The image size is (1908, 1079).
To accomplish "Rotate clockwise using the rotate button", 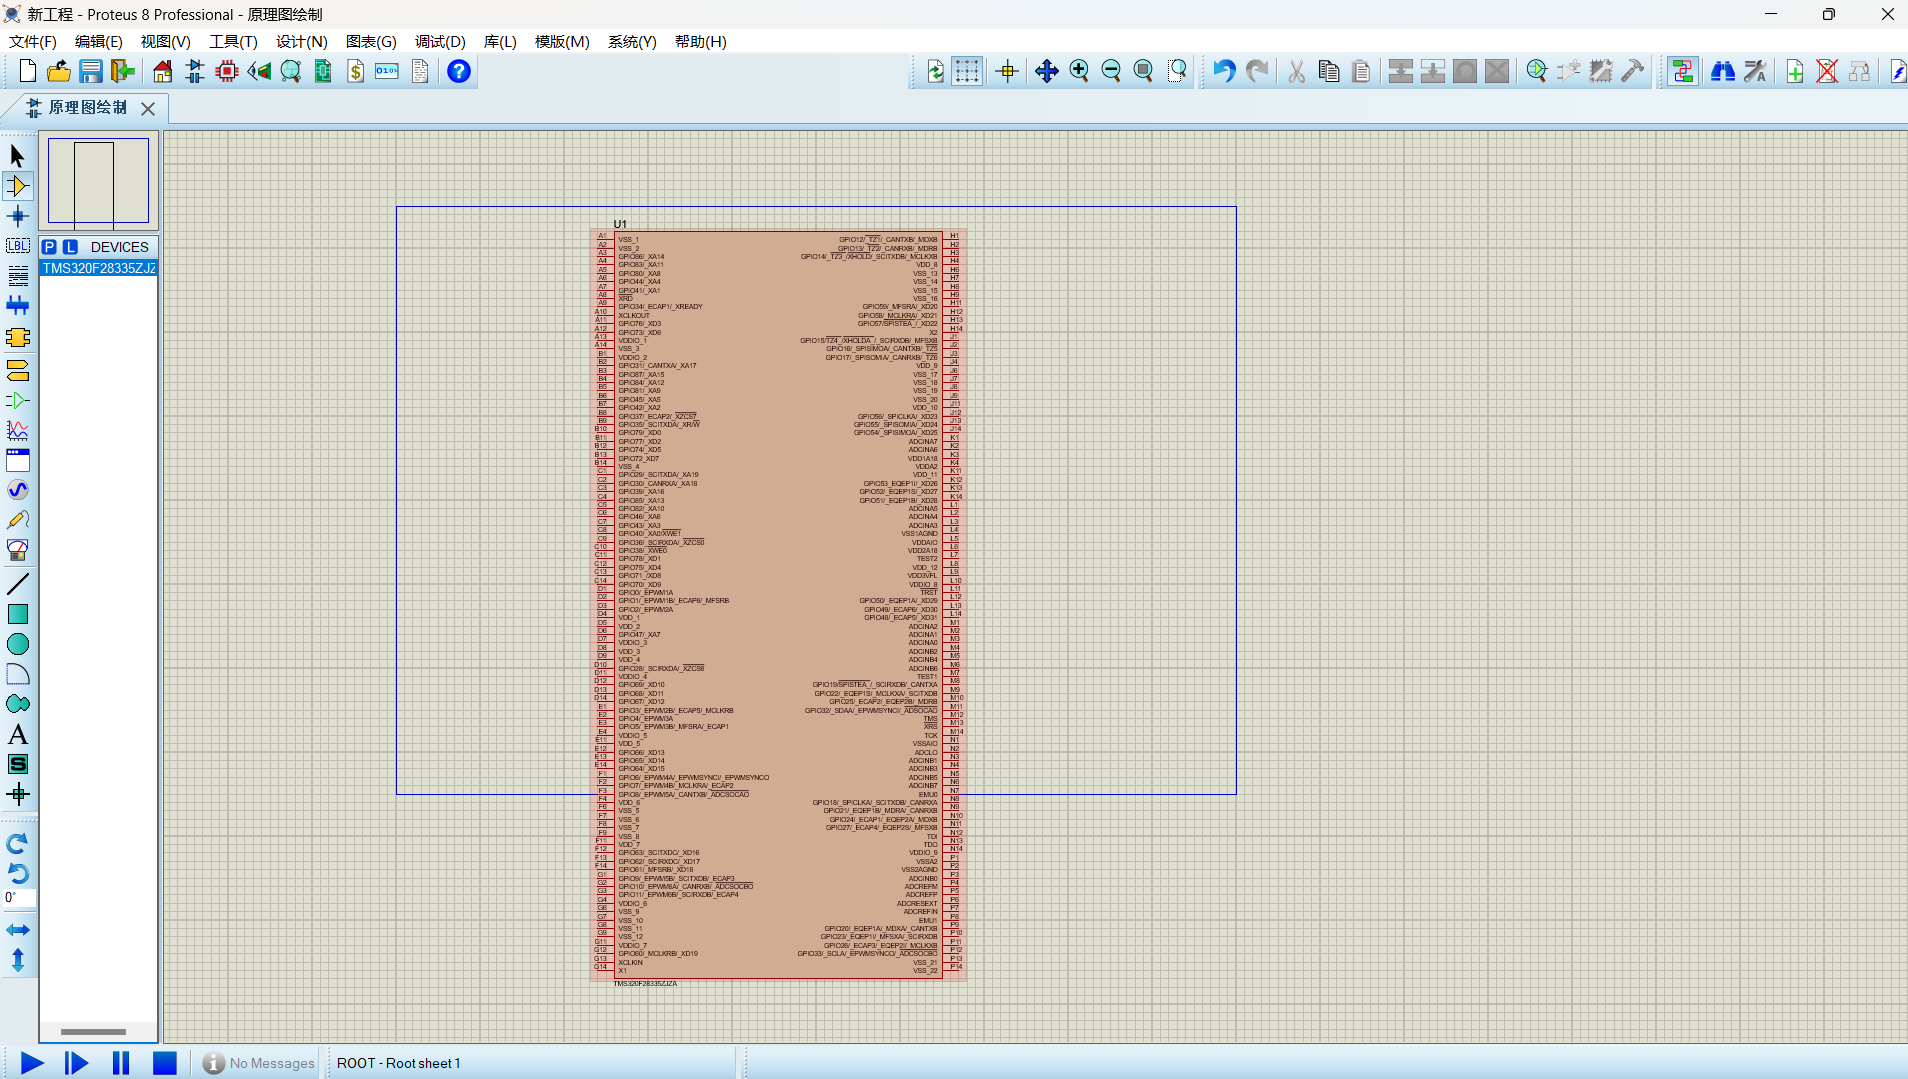I will (x=17, y=843).
